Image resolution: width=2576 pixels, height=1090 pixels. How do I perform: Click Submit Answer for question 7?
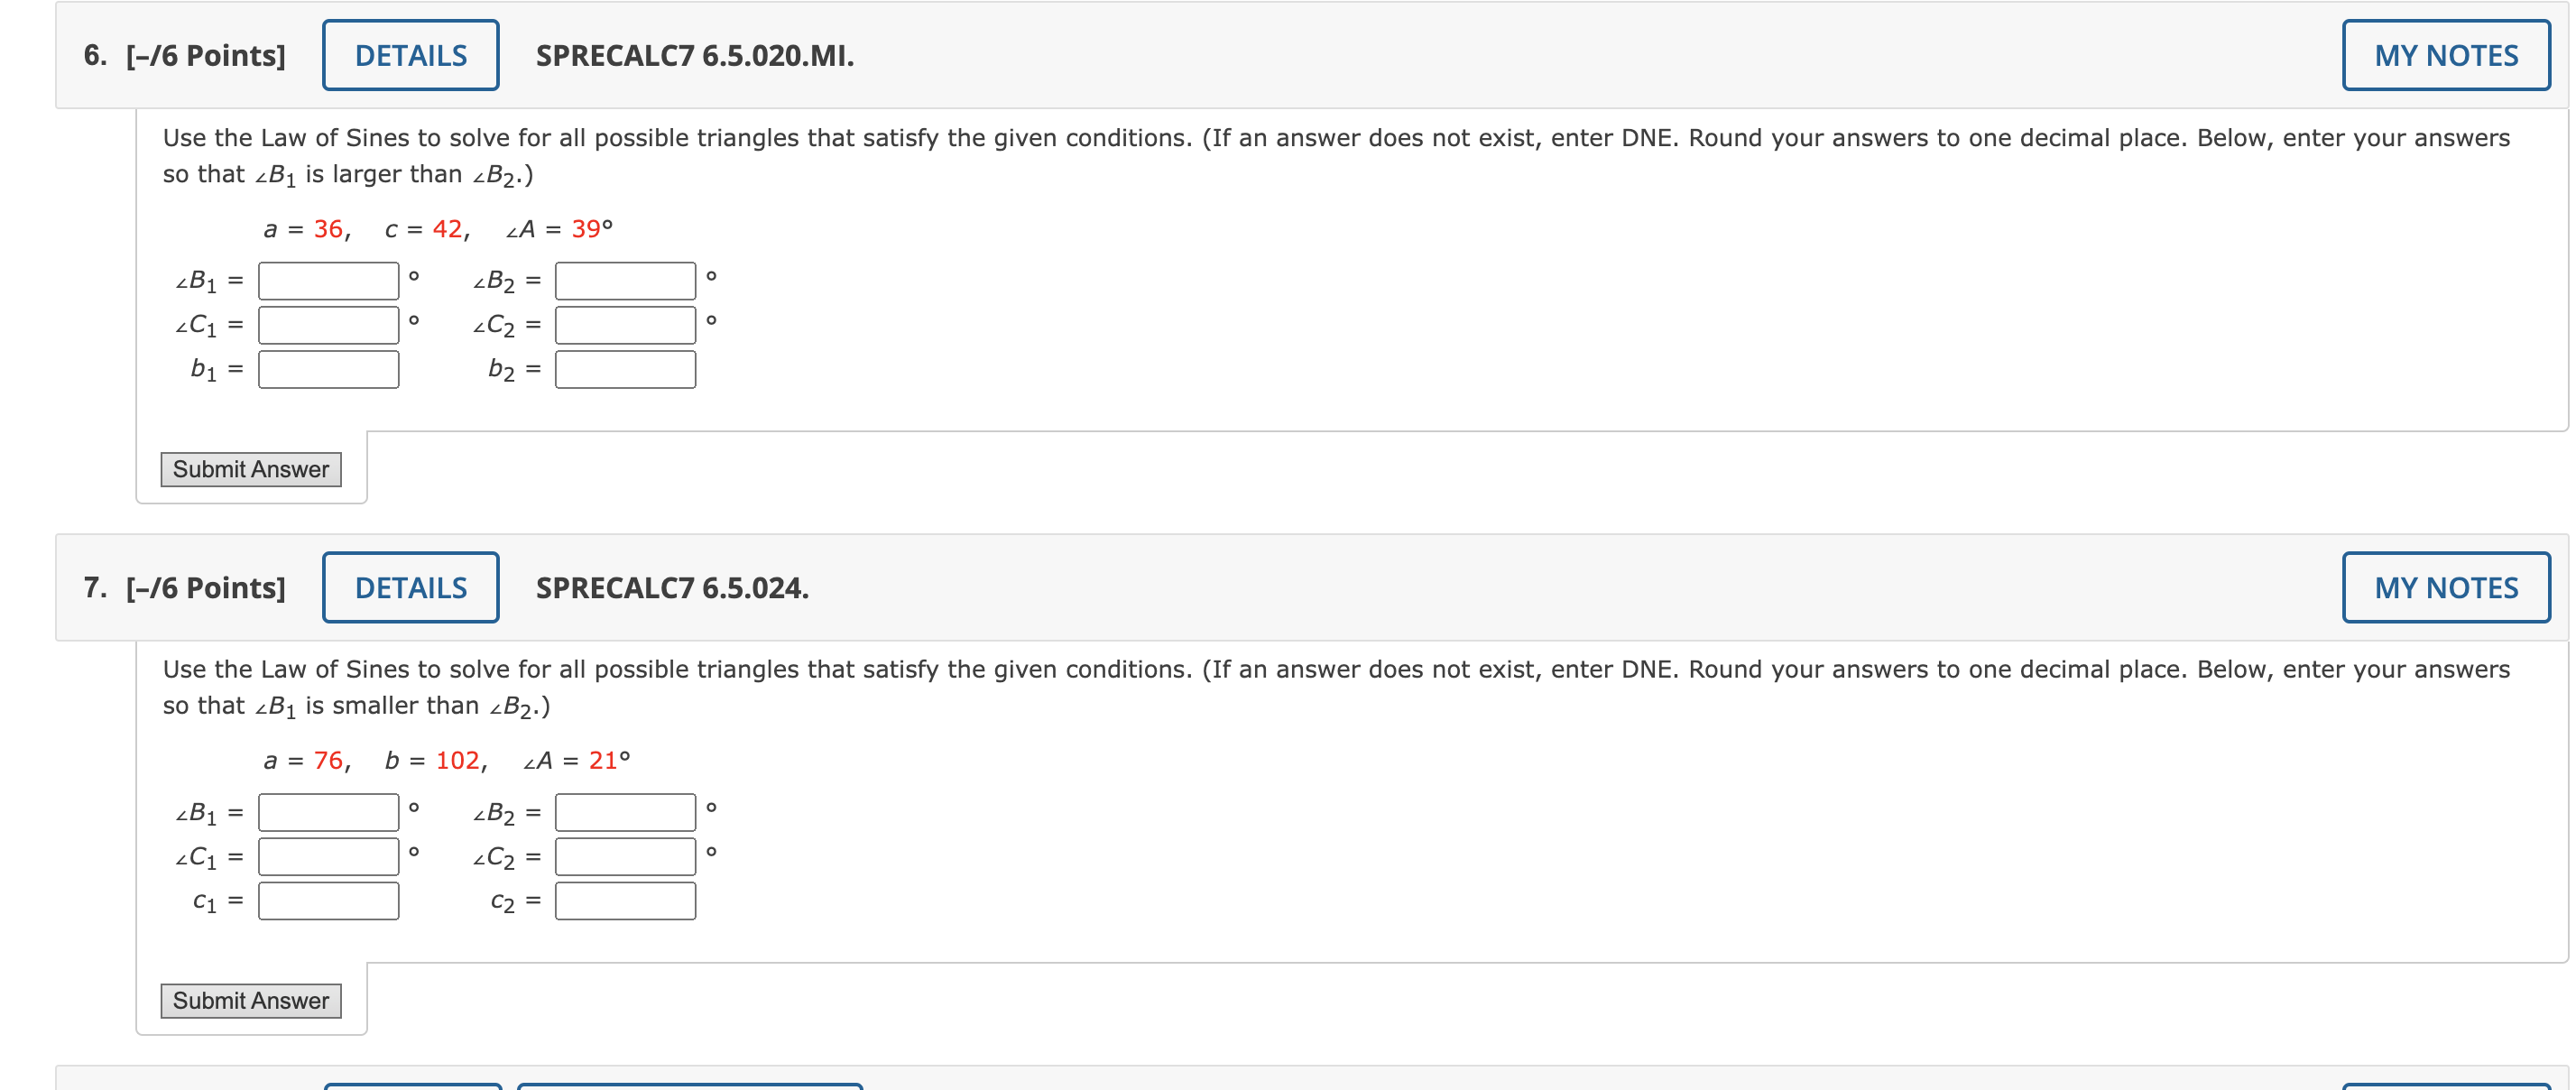[x=250, y=1000]
